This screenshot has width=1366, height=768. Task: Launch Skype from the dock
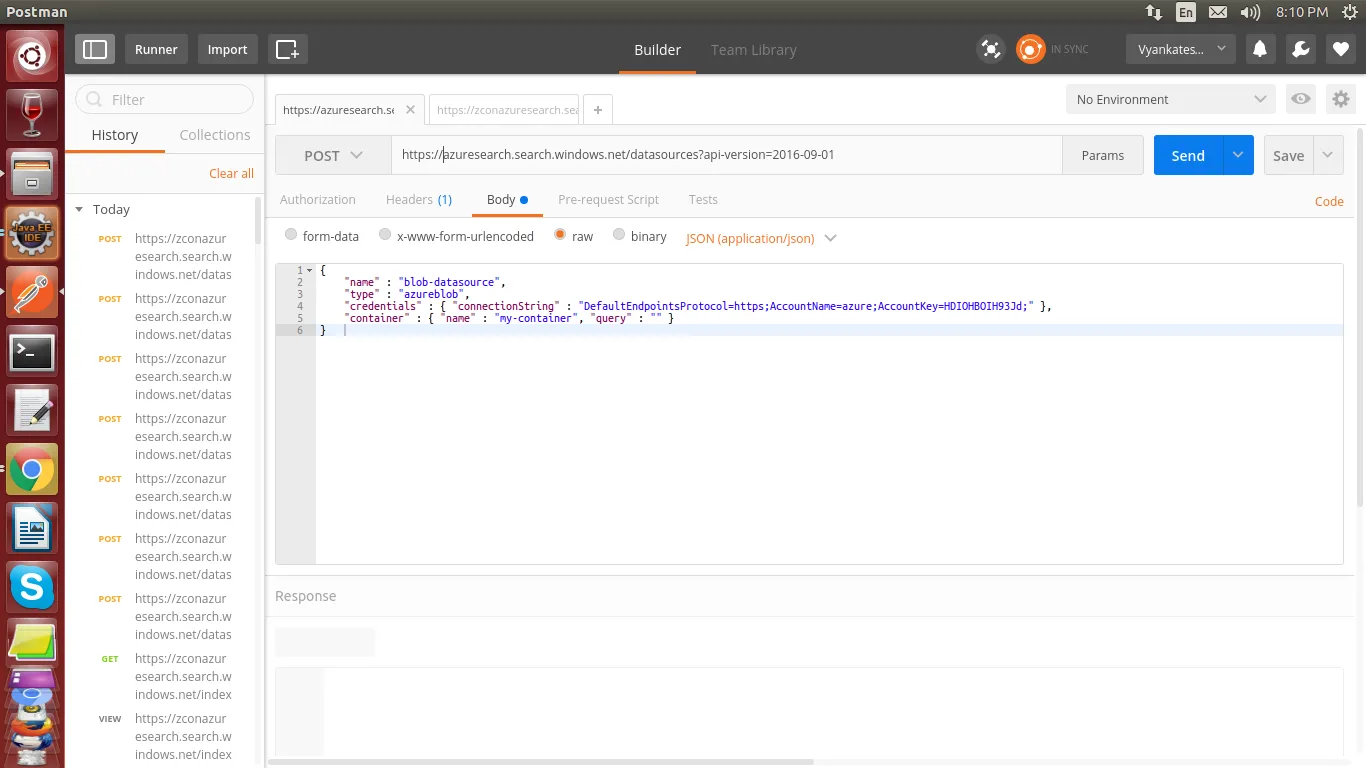pyautogui.click(x=32, y=587)
